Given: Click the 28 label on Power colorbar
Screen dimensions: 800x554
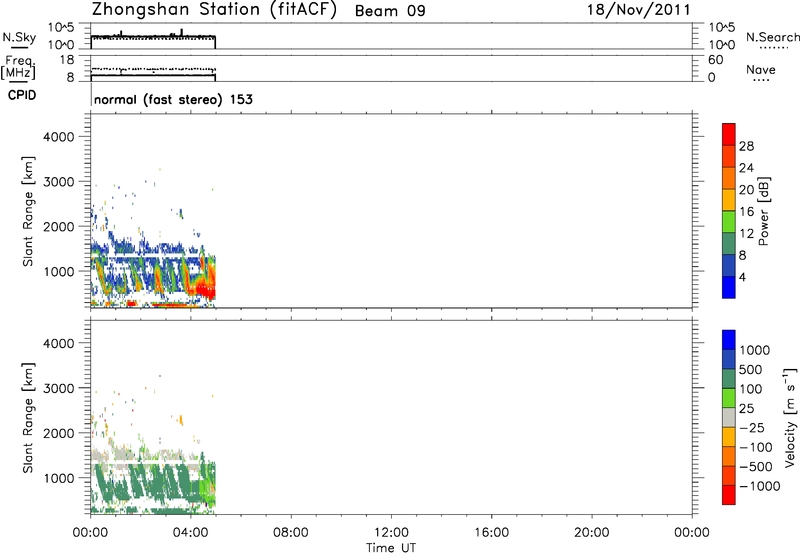Looking at the screenshot, I should pos(746,146).
